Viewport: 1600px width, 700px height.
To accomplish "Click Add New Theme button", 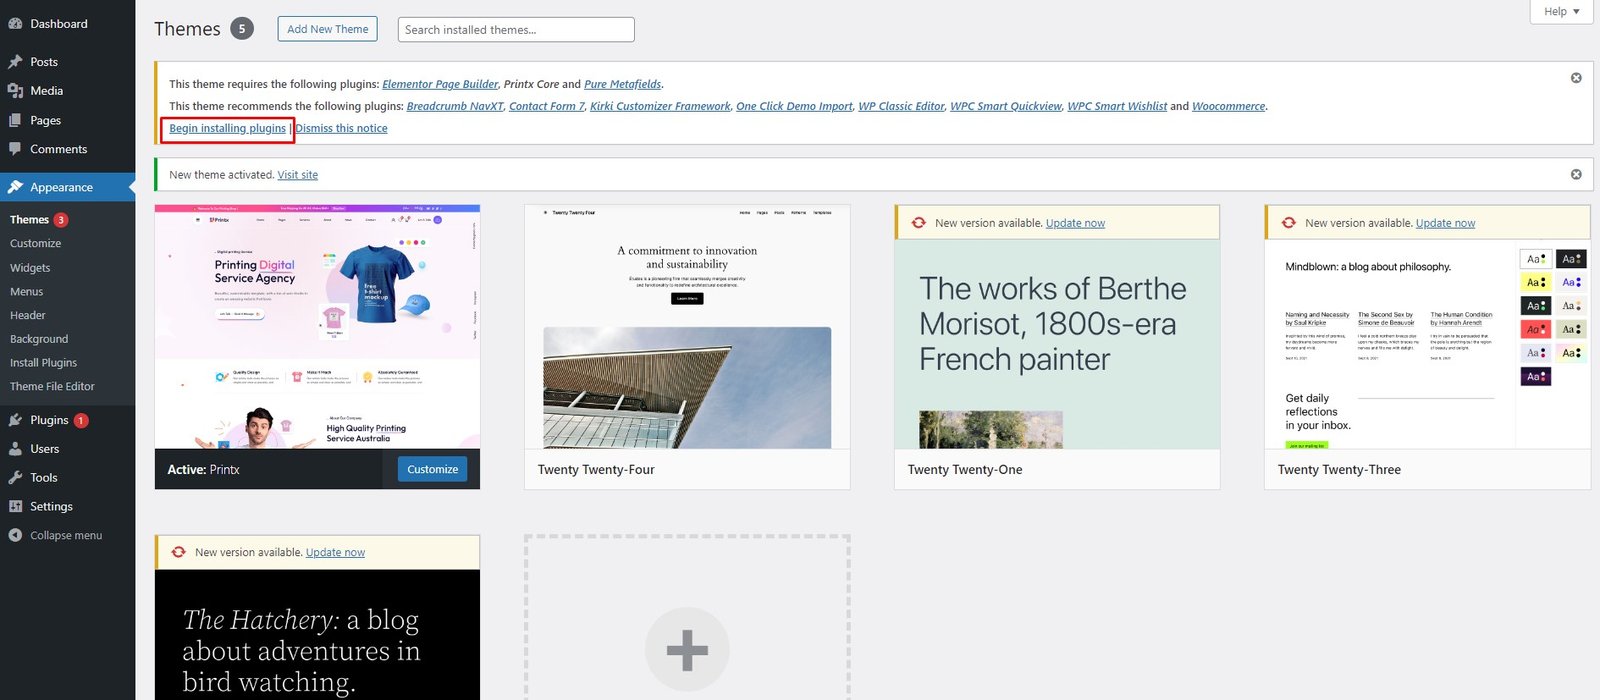I will 328,29.
